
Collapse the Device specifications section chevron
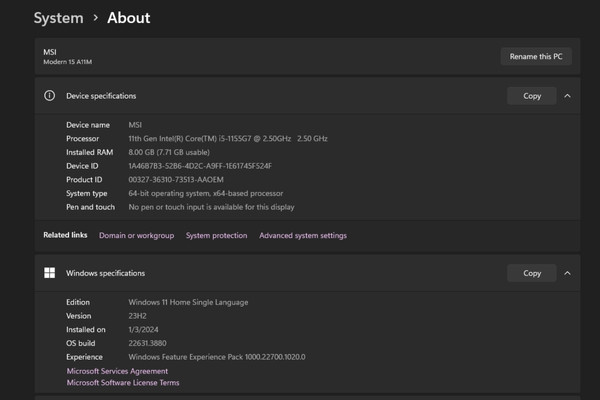(x=567, y=96)
